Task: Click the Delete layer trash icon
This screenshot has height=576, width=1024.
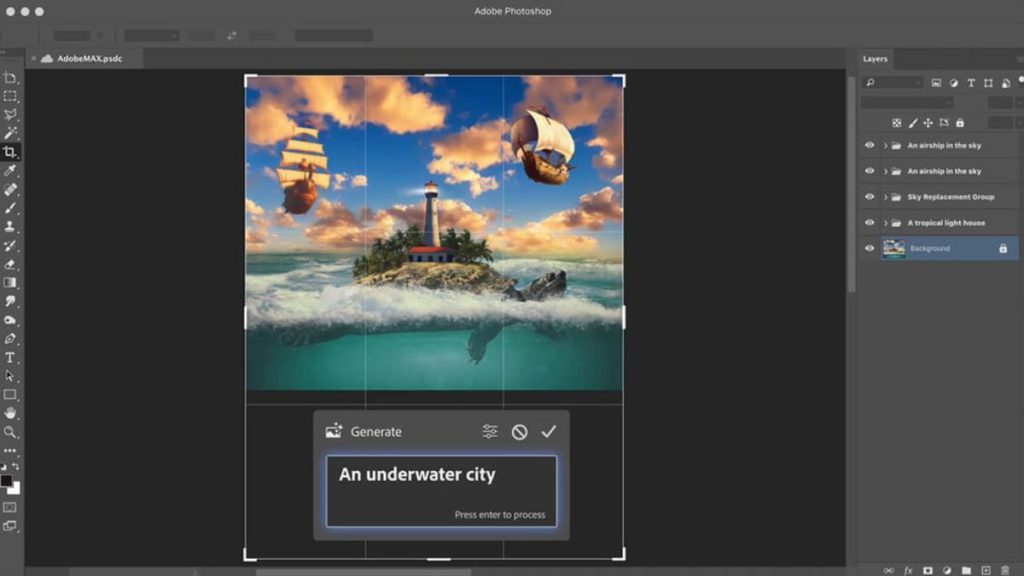Action: [1006, 569]
